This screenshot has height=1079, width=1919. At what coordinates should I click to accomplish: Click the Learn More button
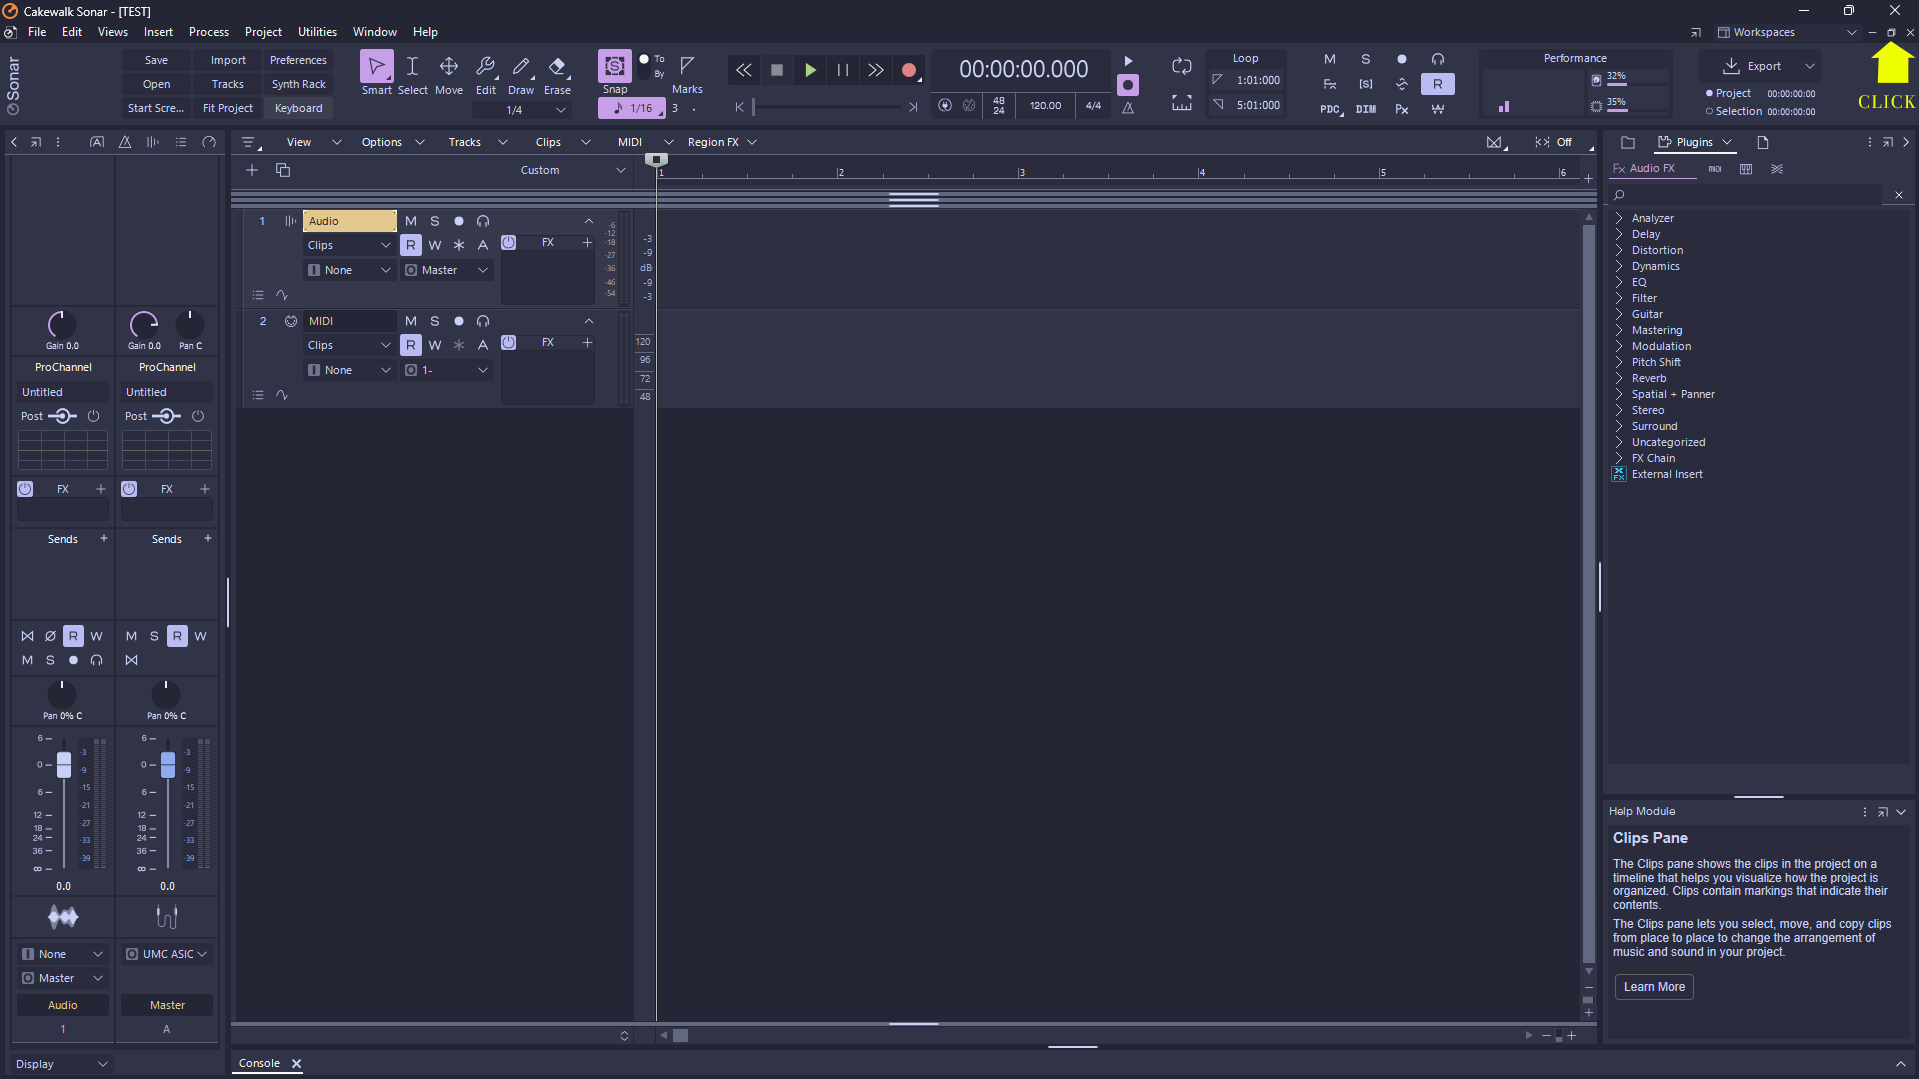point(1654,987)
